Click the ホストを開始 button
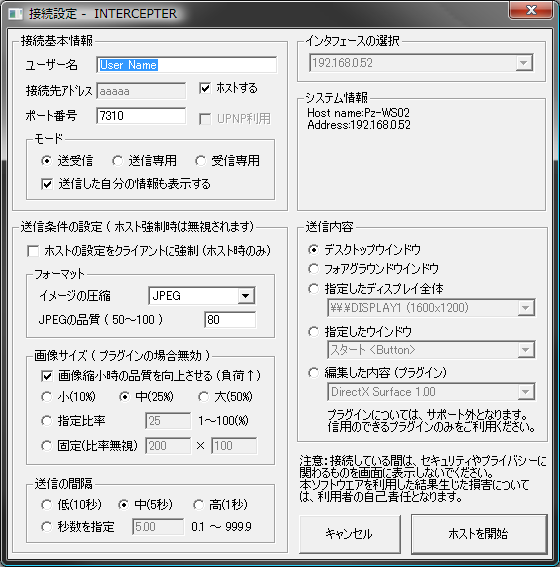The image size is (560, 567). coord(479,534)
